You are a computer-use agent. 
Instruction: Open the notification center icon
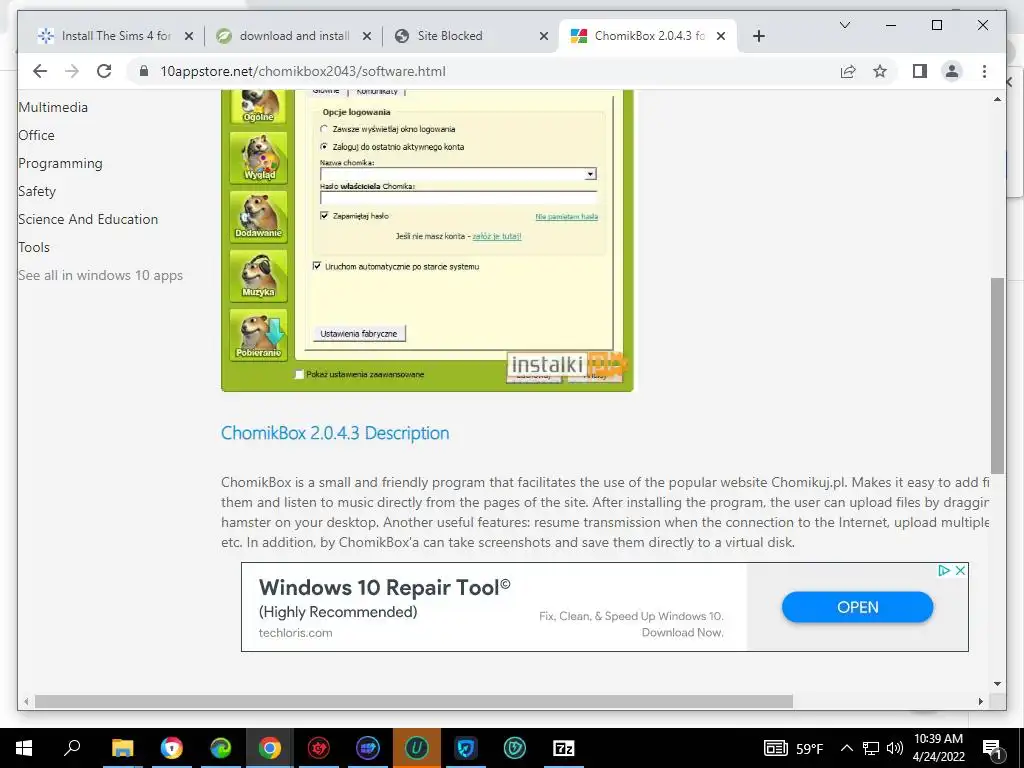tap(991, 748)
